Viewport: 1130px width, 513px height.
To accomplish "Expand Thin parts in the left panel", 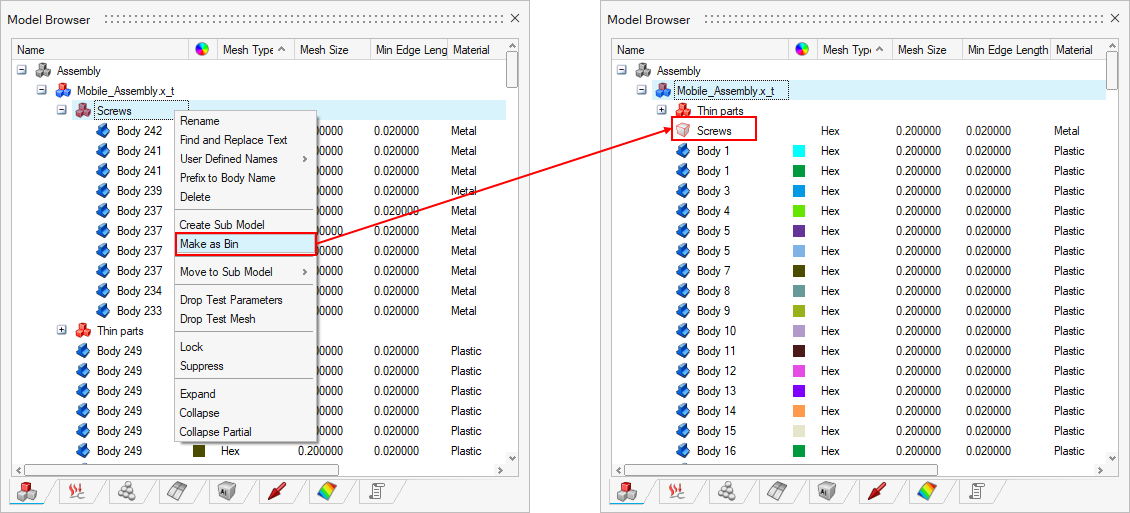I will (61, 331).
